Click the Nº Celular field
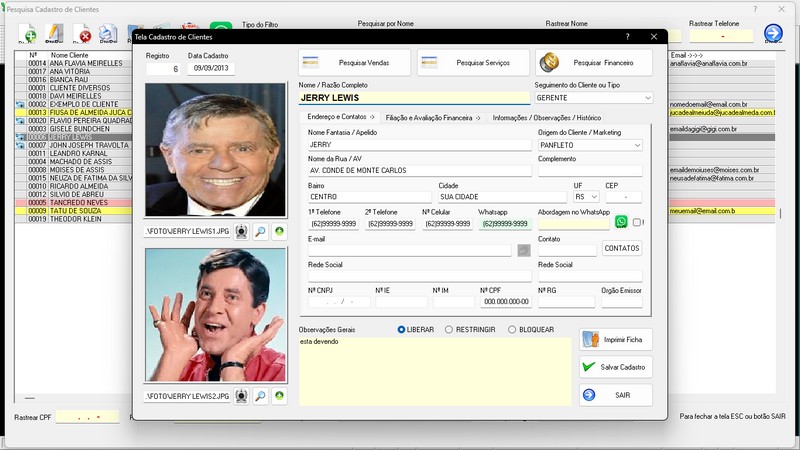Viewport: 800px width, 450px height. tap(448, 223)
